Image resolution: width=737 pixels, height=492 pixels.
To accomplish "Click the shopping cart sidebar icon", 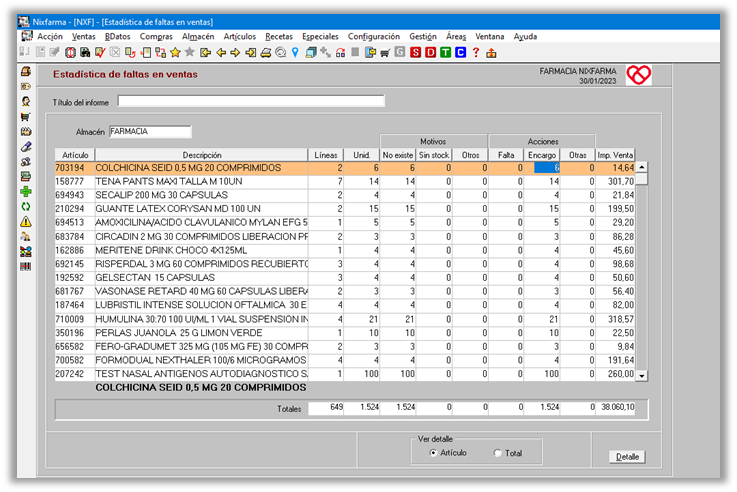I will tap(26, 117).
